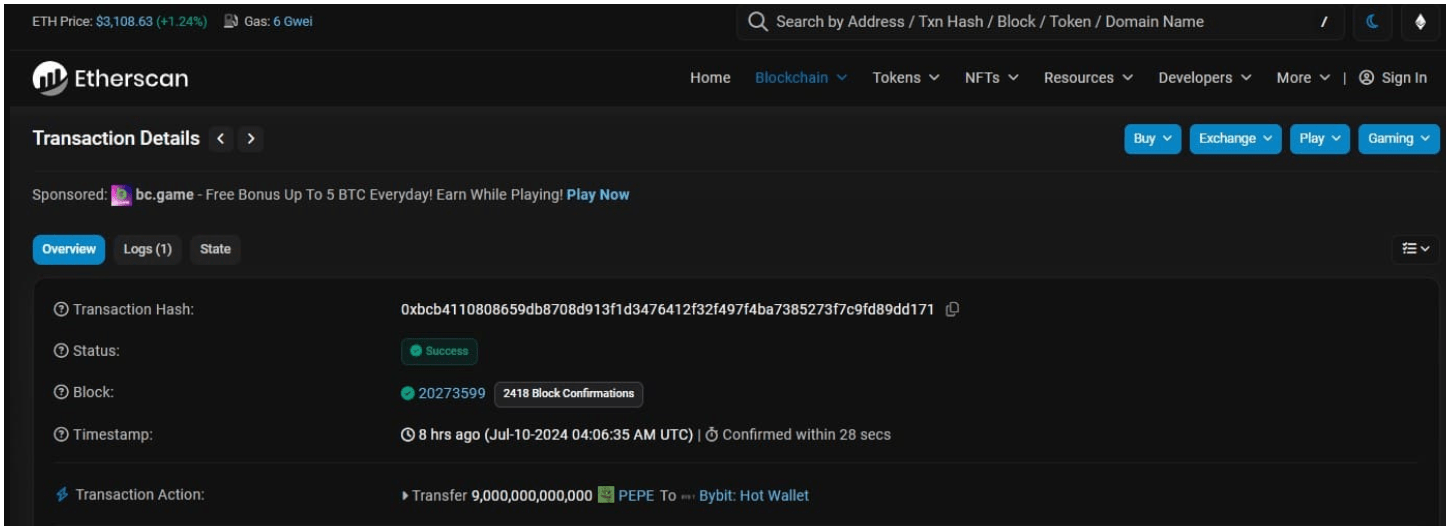Click the Transaction Details heading
This screenshot has width=1450, height=530.
pos(116,139)
